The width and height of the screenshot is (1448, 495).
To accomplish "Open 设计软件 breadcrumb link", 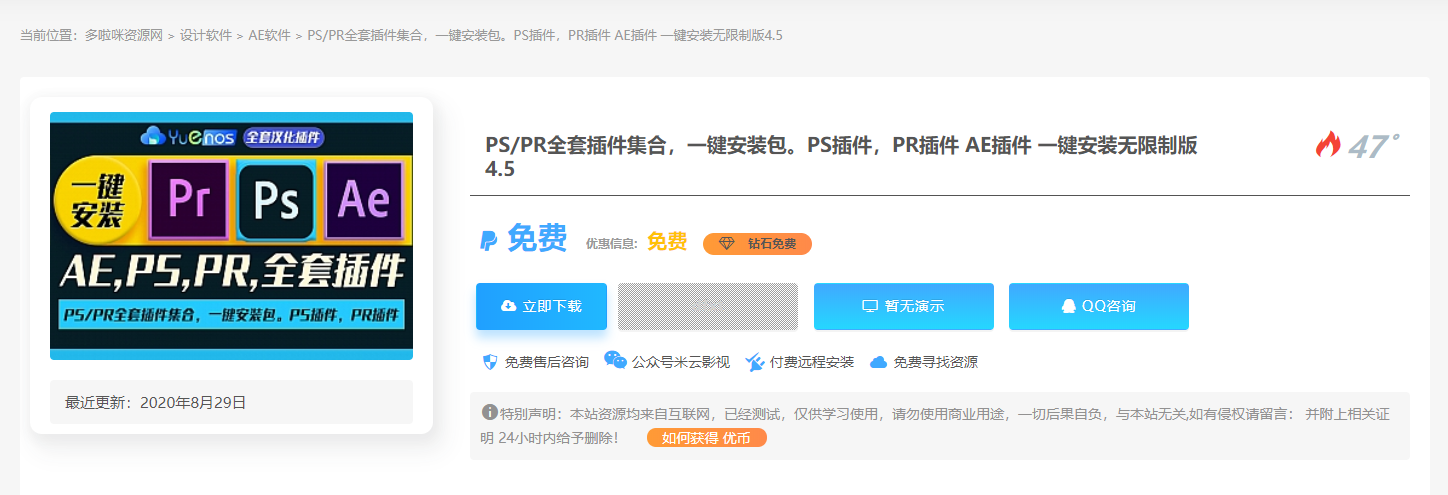I will pos(206,35).
